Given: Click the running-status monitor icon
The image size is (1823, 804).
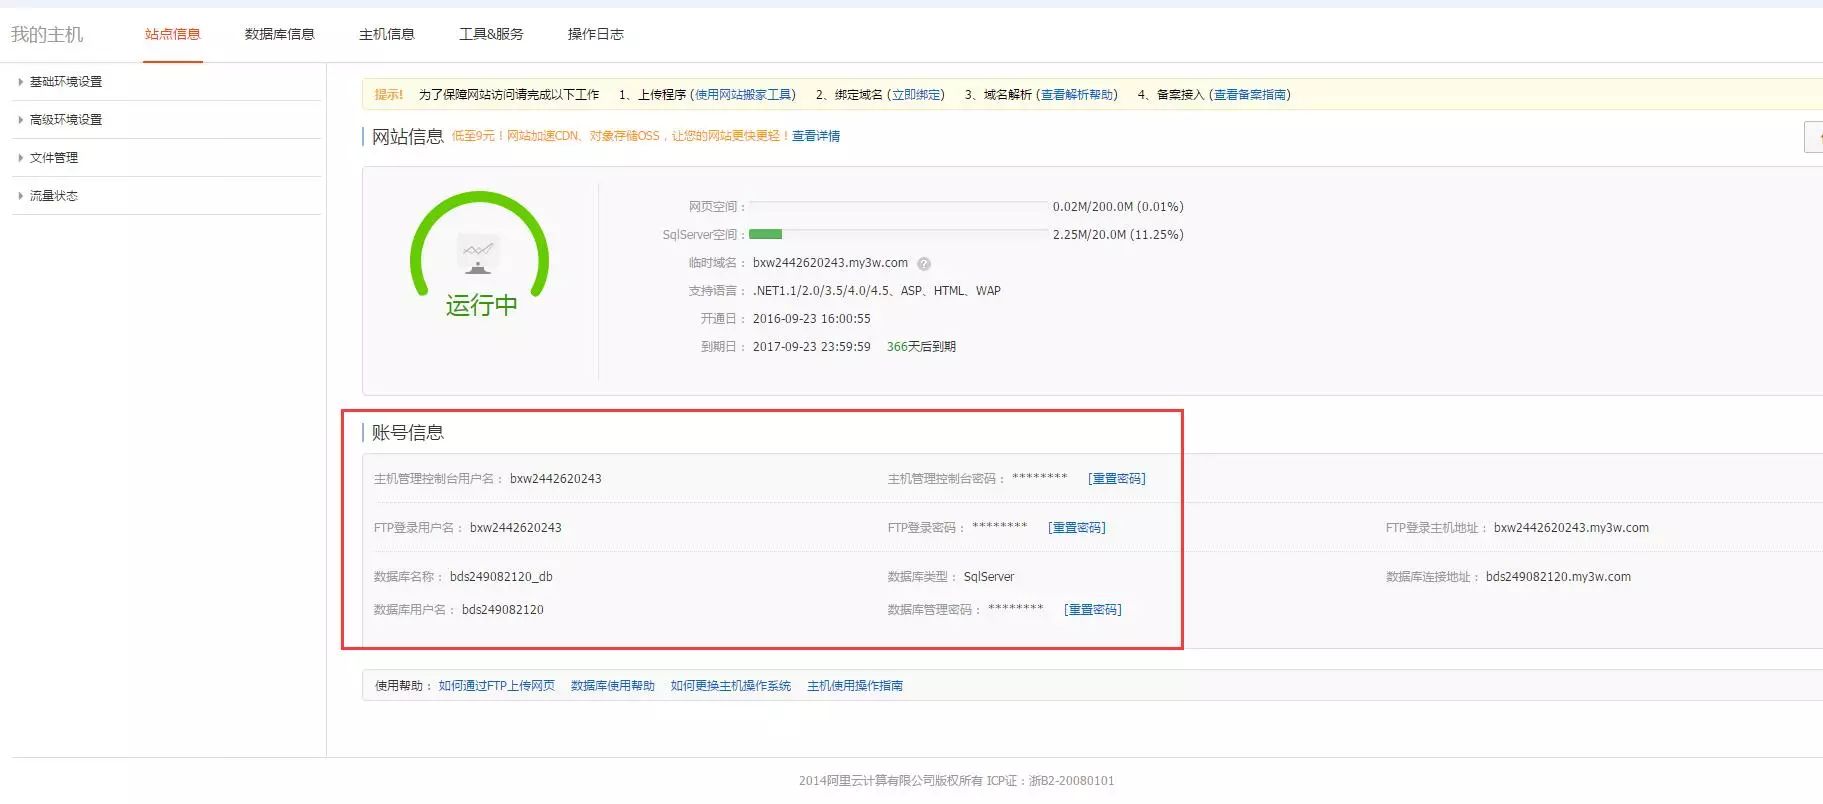Looking at the screenshot, I should tap(479, 254).
